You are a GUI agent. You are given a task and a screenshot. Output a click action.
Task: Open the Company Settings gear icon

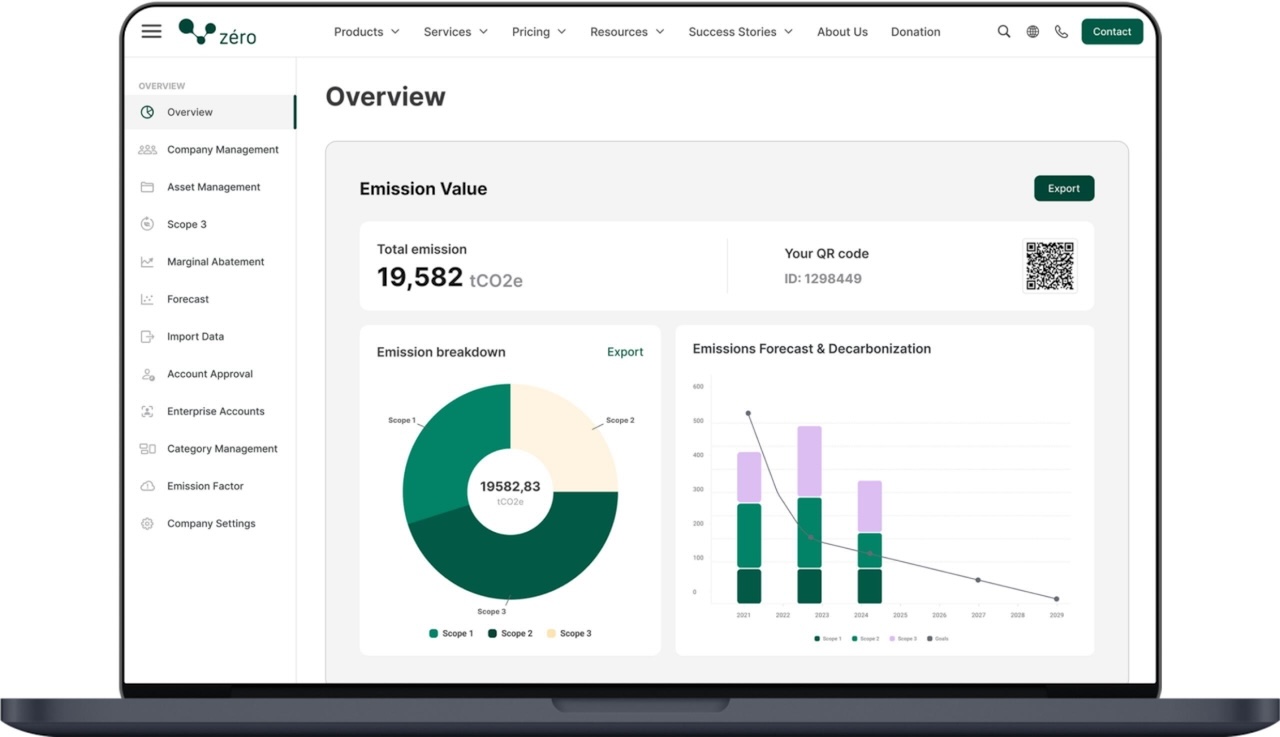(147, 524)
